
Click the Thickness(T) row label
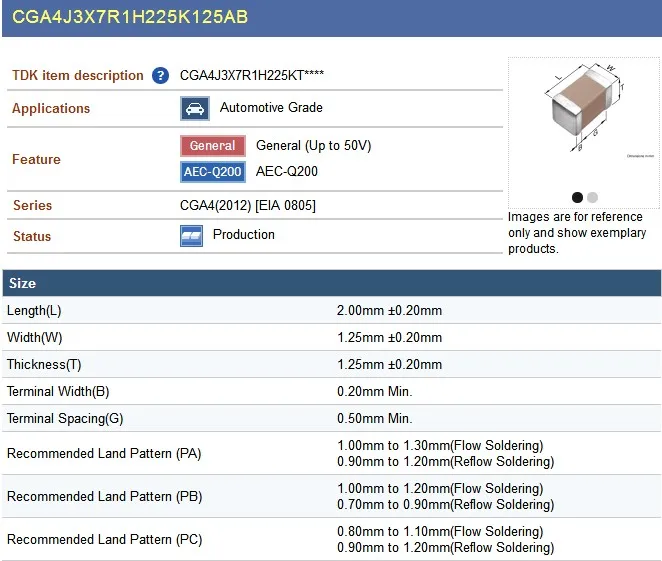[44, 365]
